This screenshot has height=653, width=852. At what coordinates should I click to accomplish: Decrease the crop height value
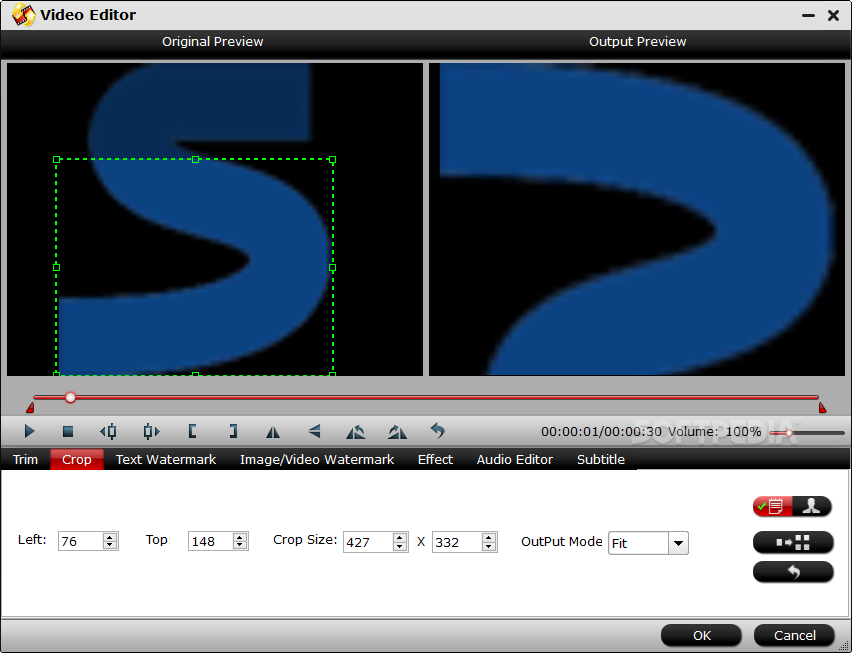pyautogui.click(x=489, y=546)
